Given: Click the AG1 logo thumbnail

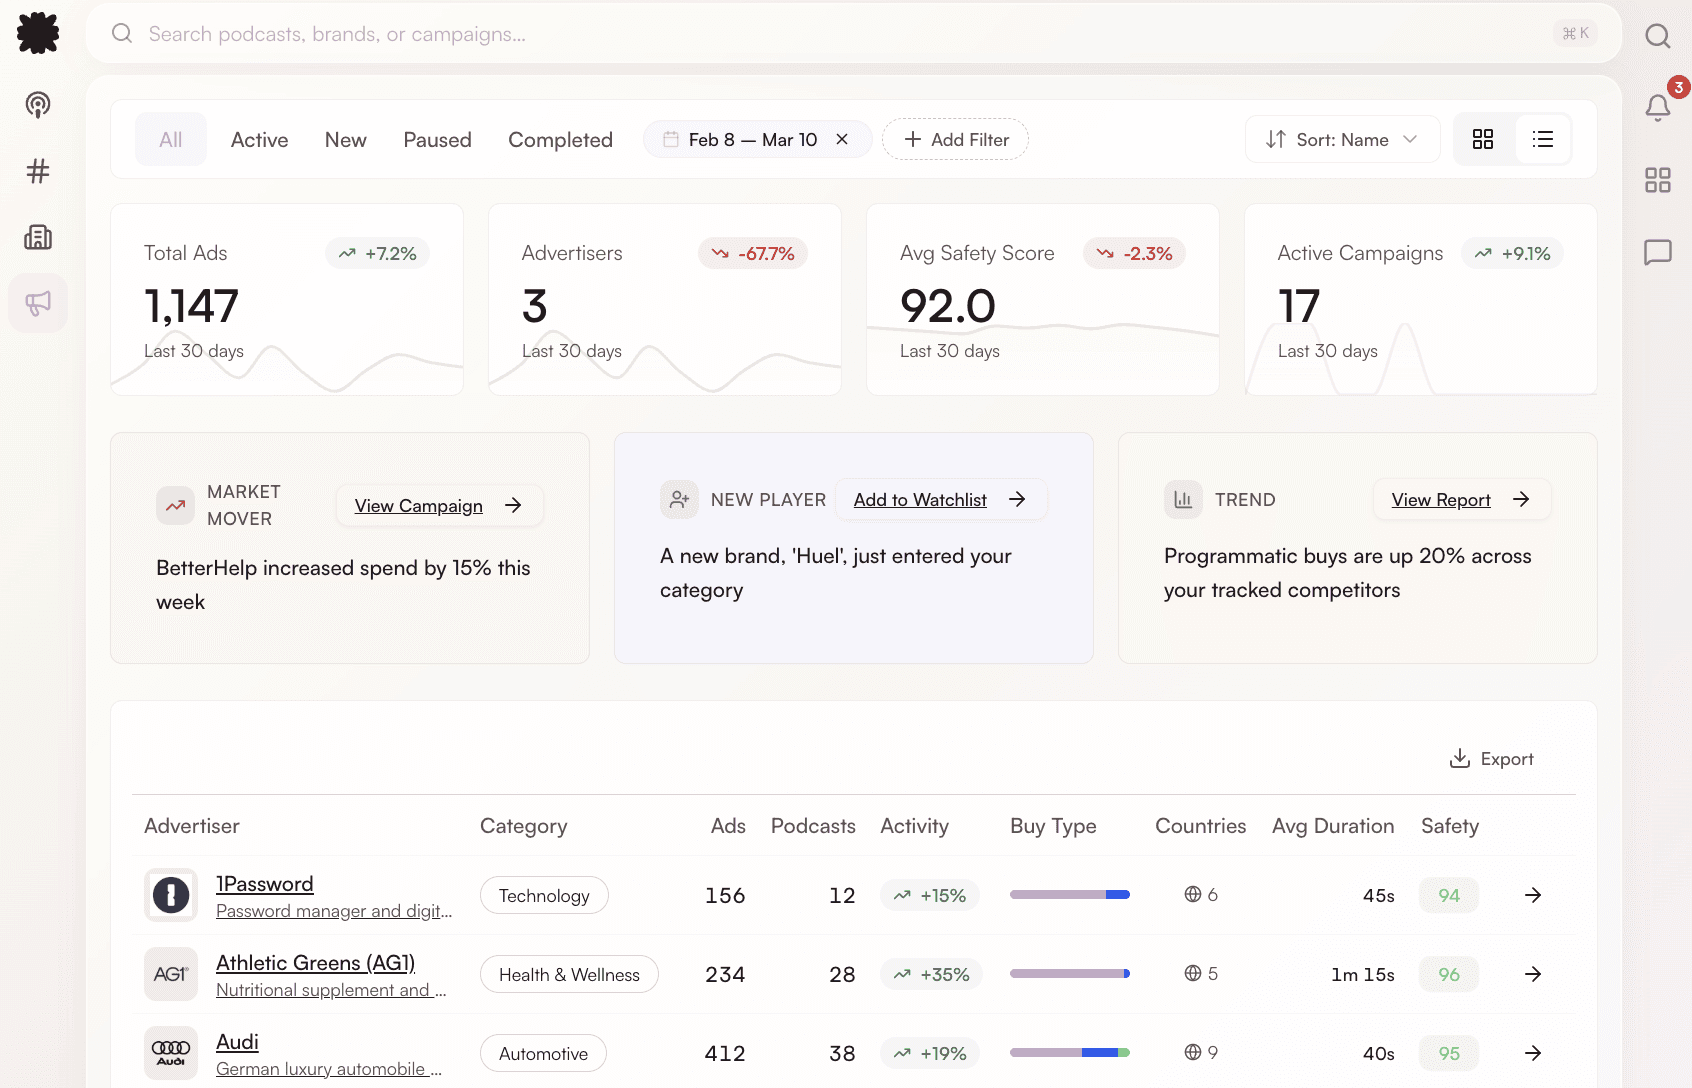Looking at the screenshot, I should tap(171, 974).
